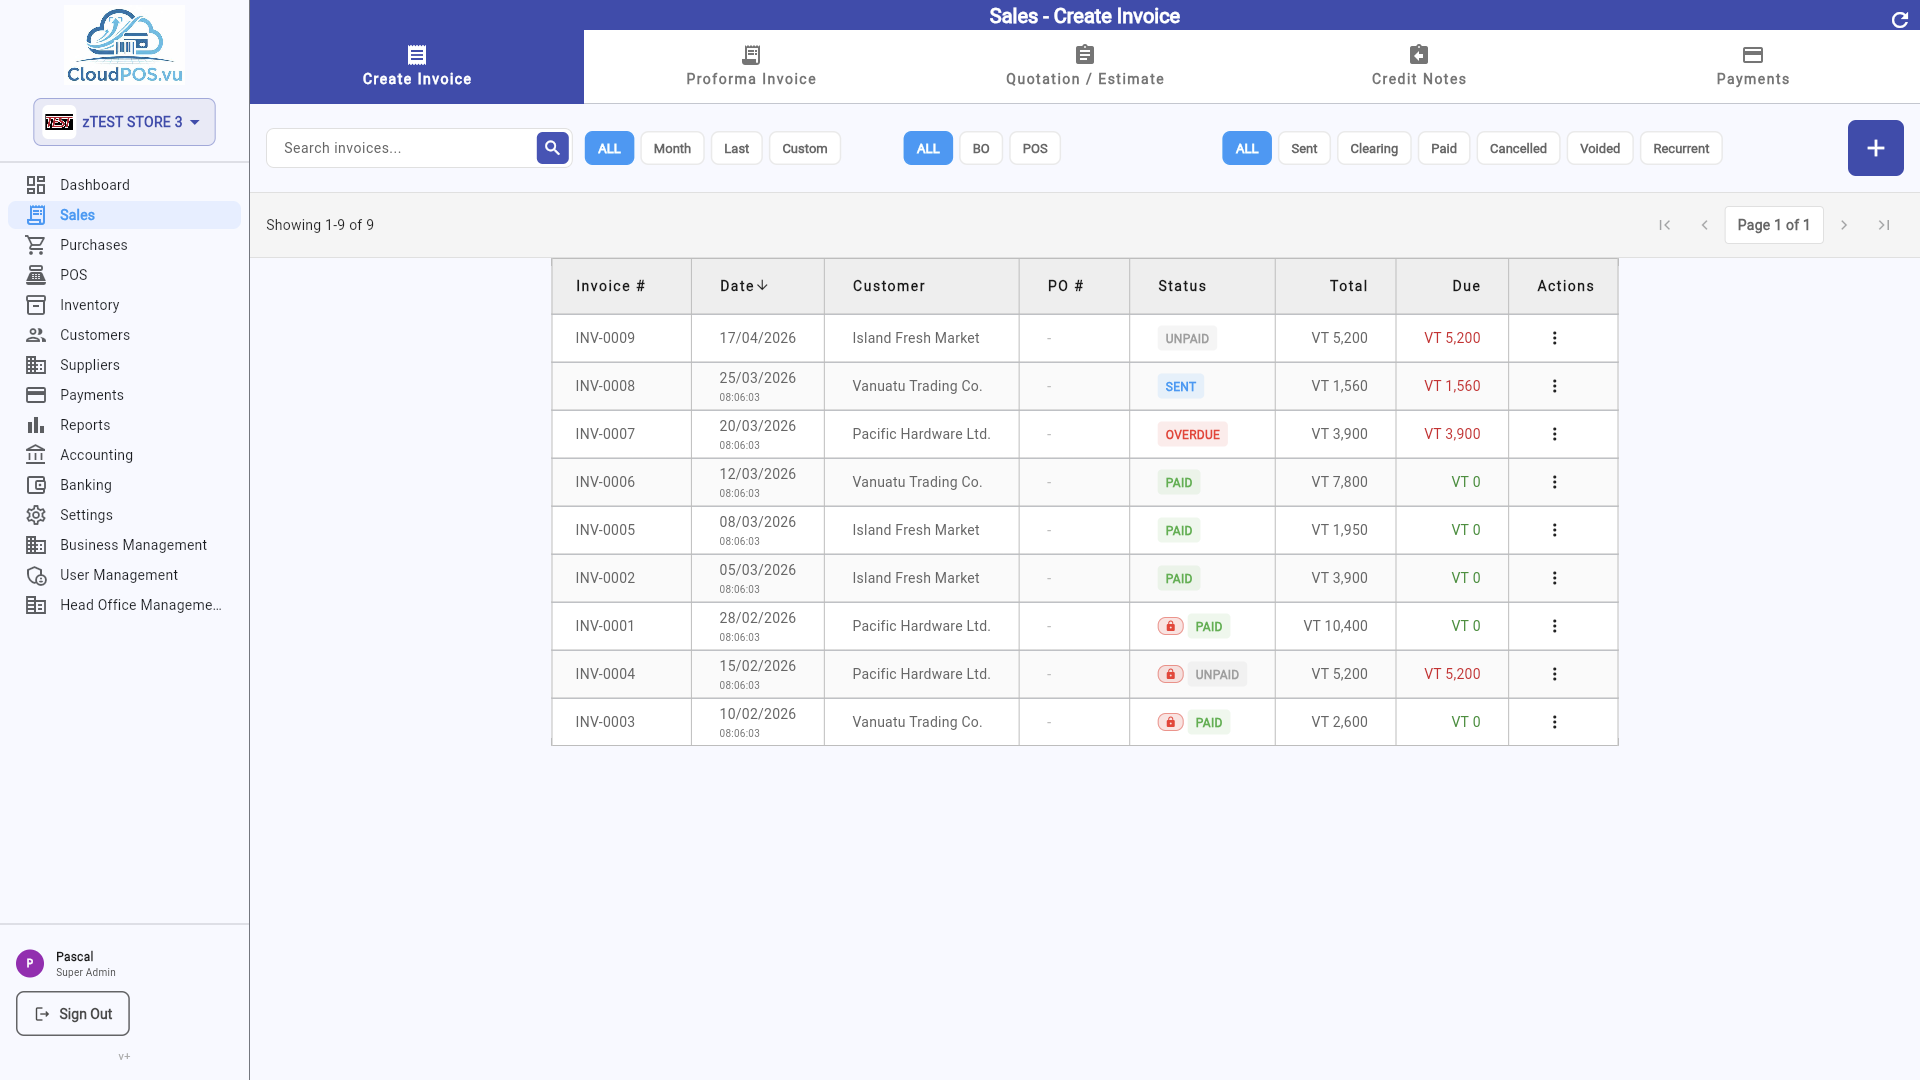Show only Voided invoices
The image size is (1920, 1080).
click(x=1600, y=148)
